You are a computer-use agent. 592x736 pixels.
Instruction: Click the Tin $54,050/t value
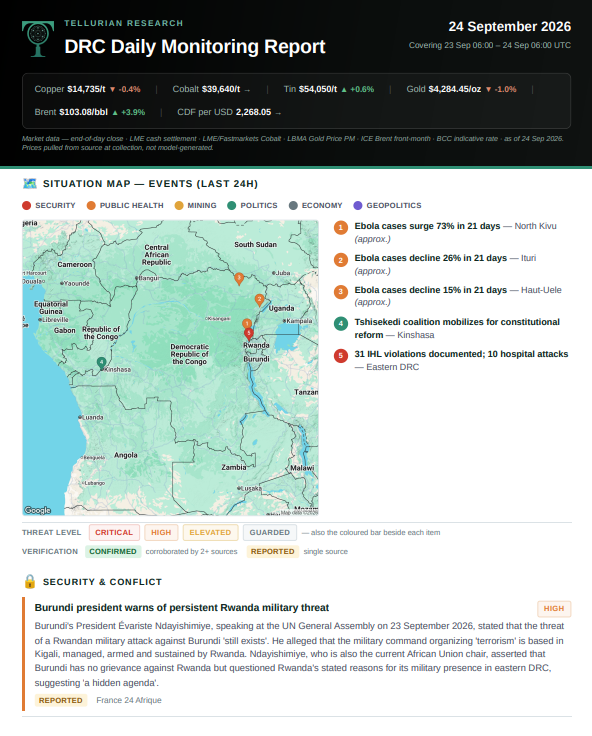[318, 89]
